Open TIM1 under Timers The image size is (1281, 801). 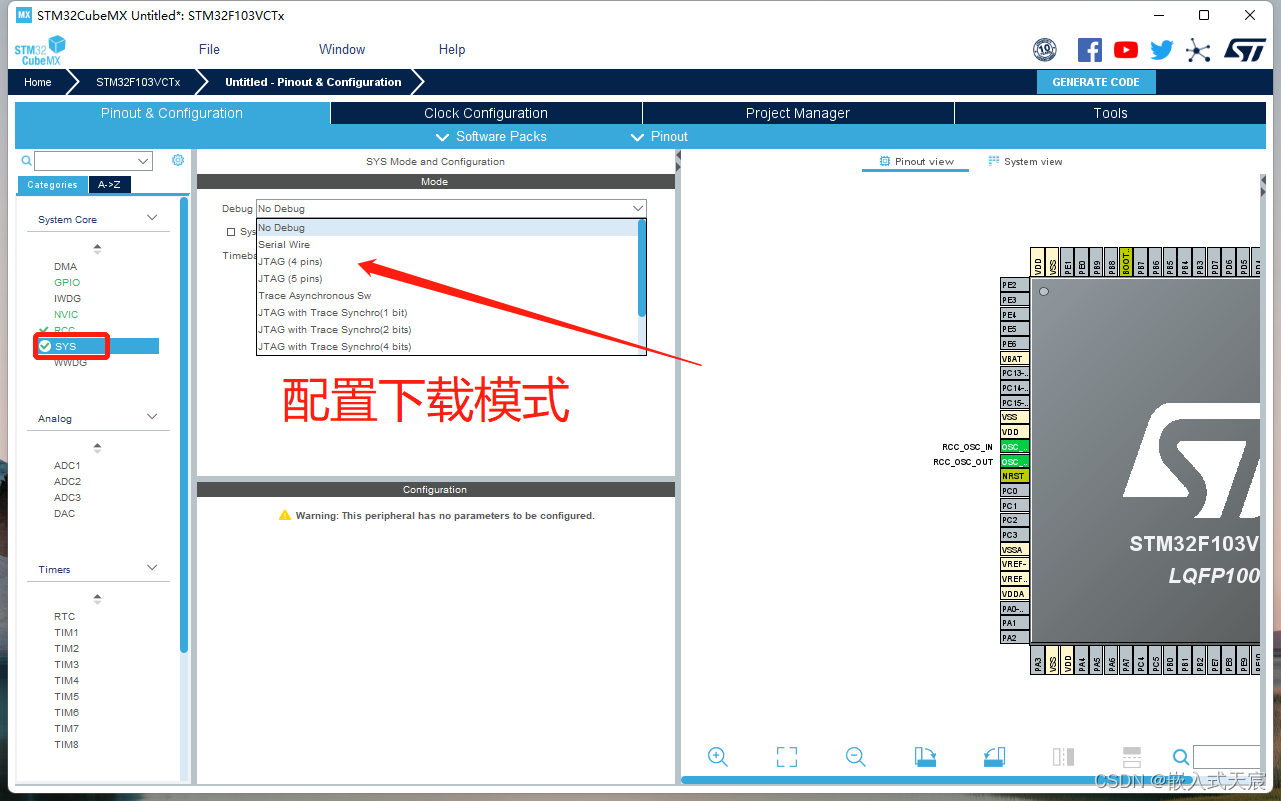(66, 632)
